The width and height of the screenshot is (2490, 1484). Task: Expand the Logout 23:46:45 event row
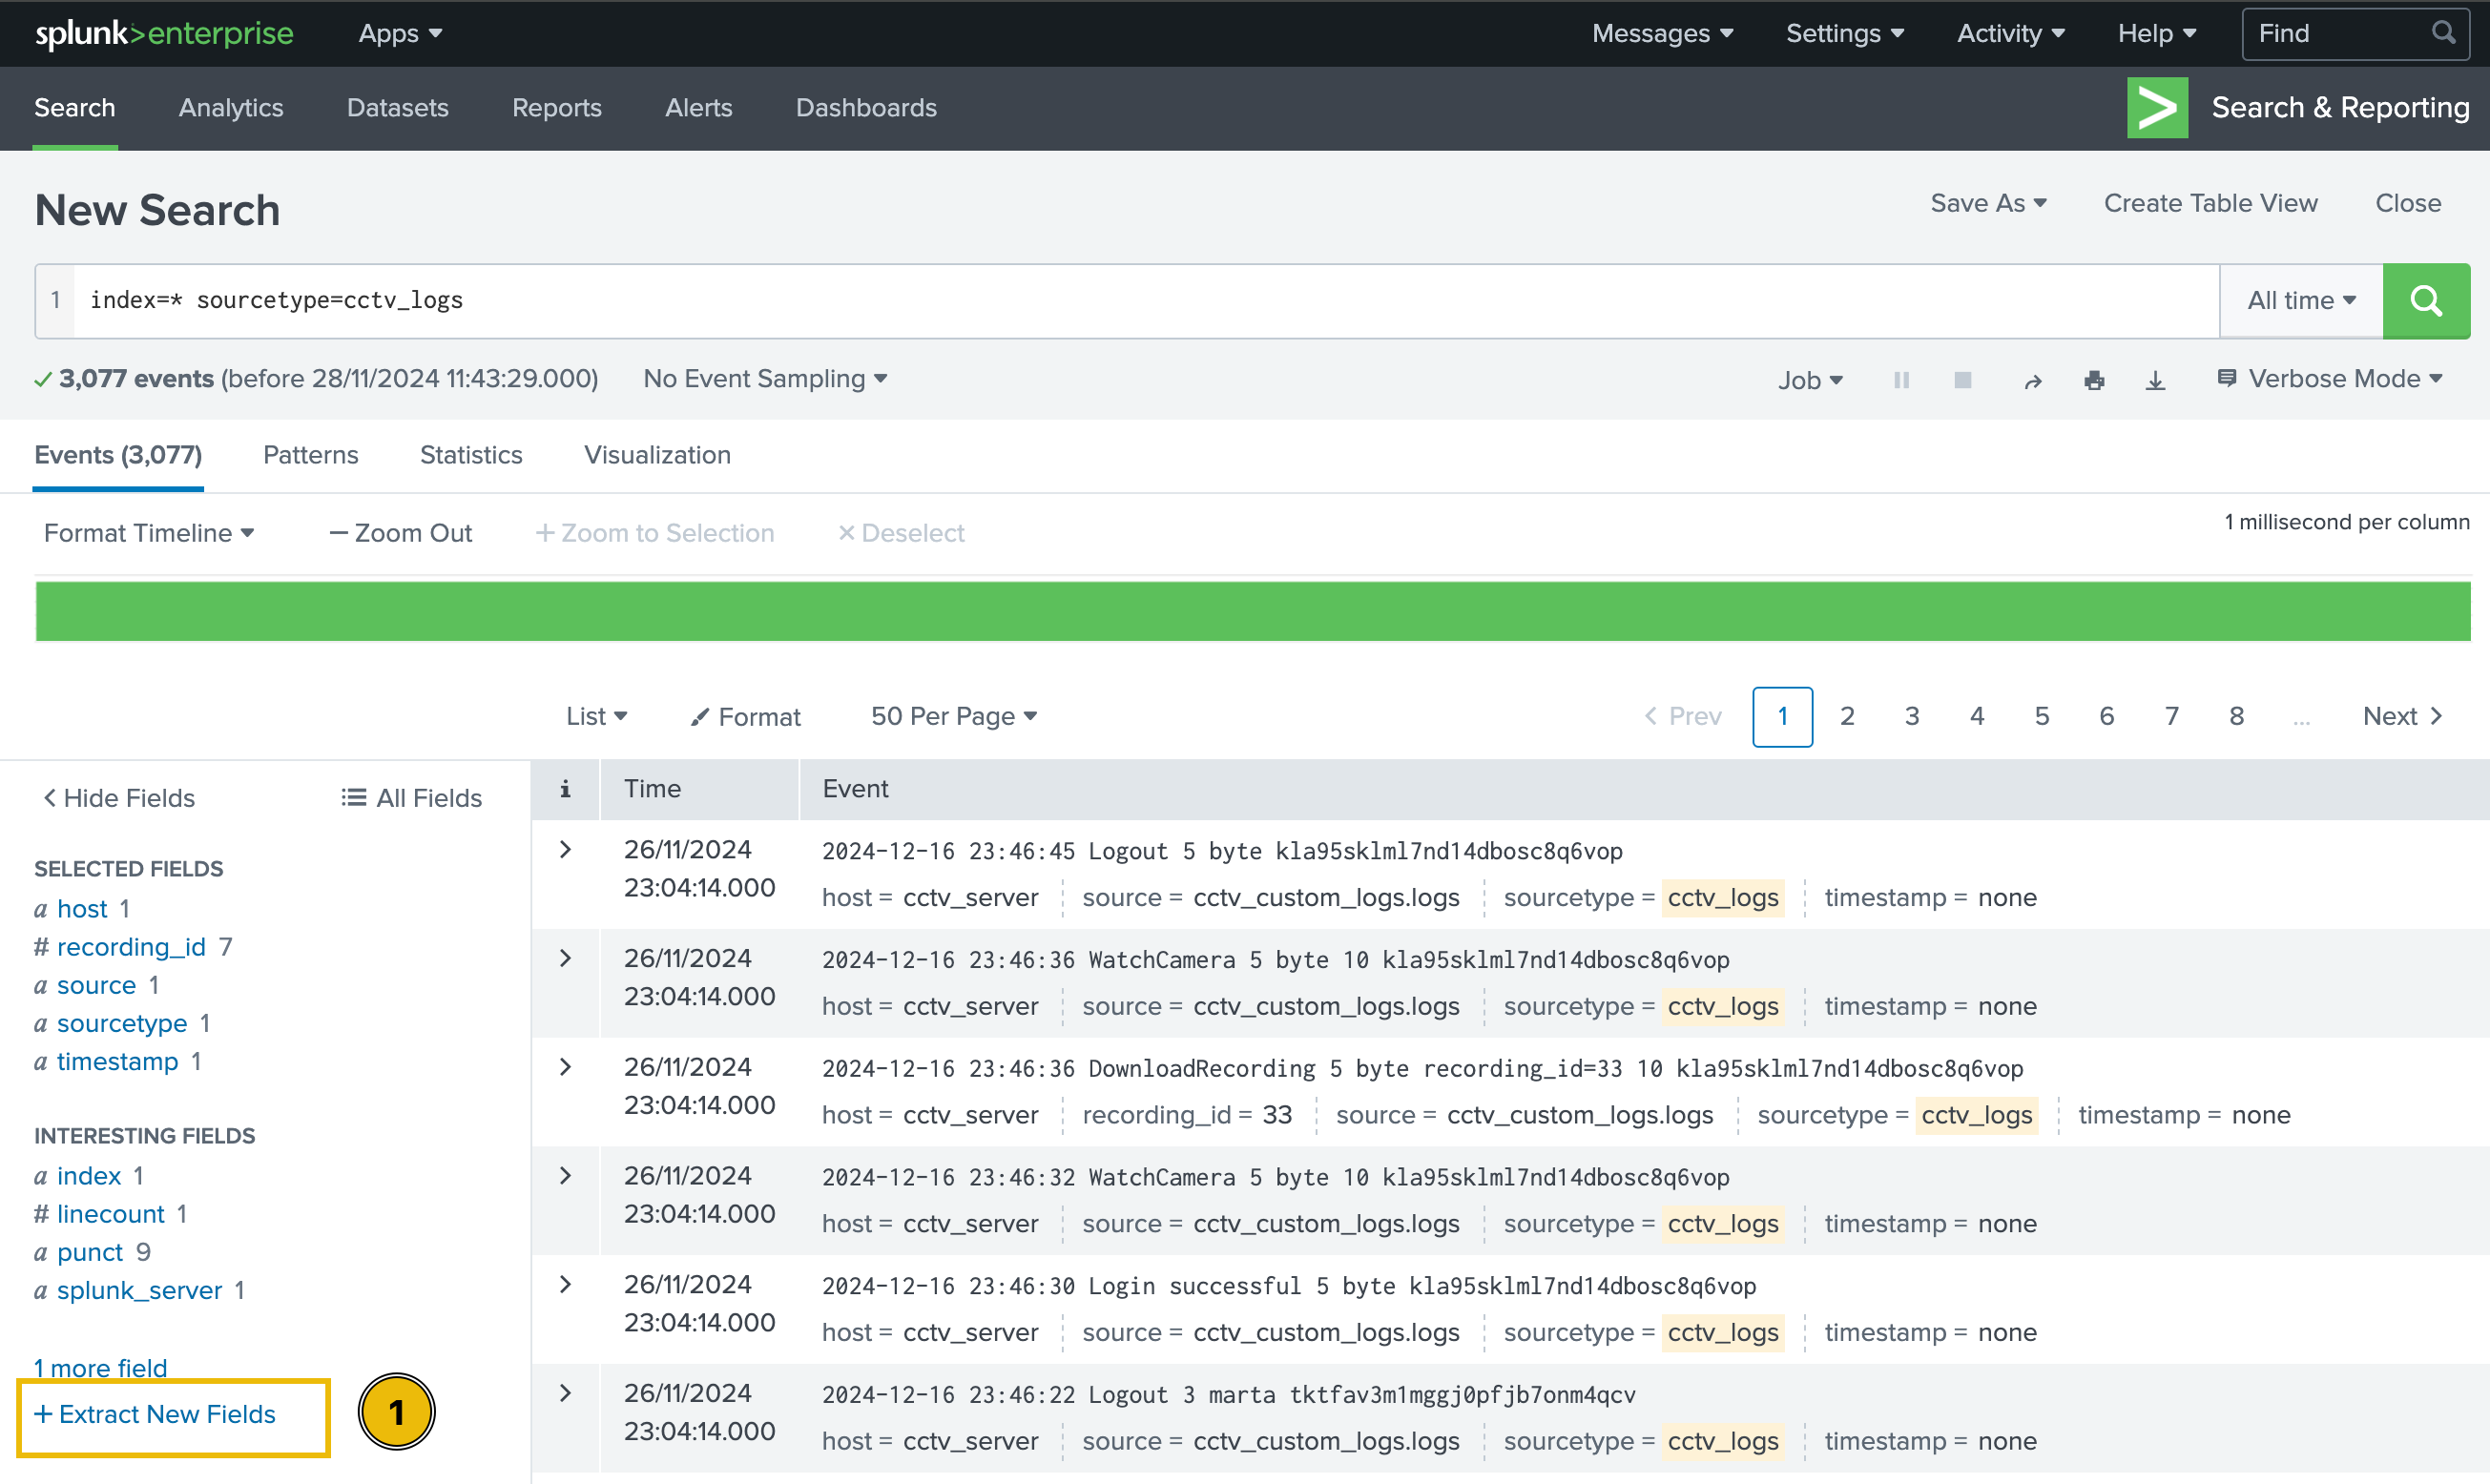(565, 849)
